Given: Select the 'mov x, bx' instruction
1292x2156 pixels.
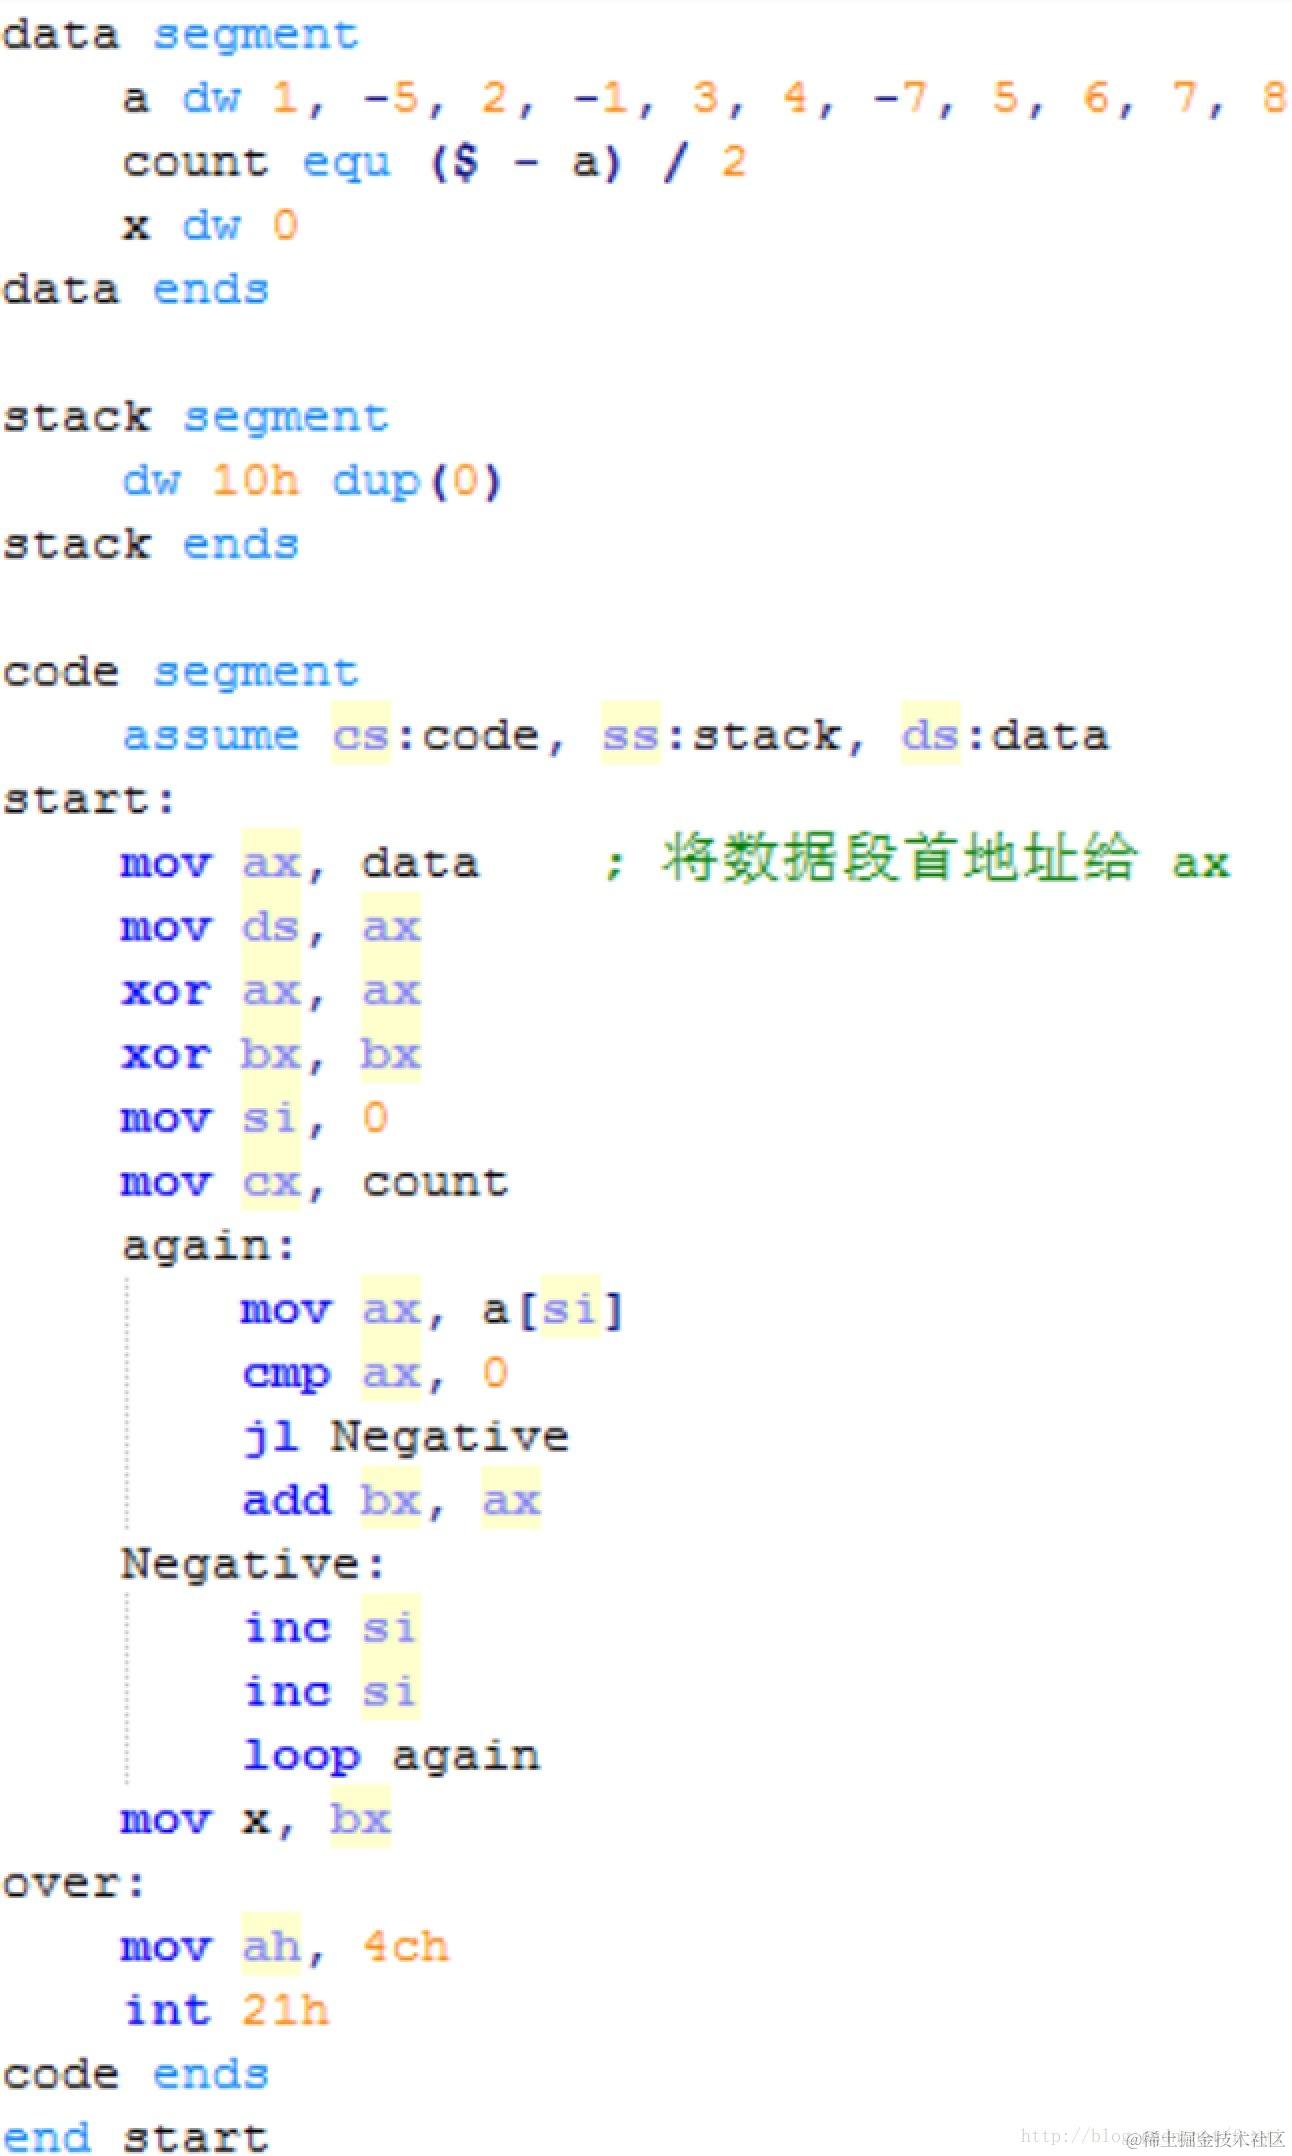Looking at the screenshot, I should pos(256,1820).
